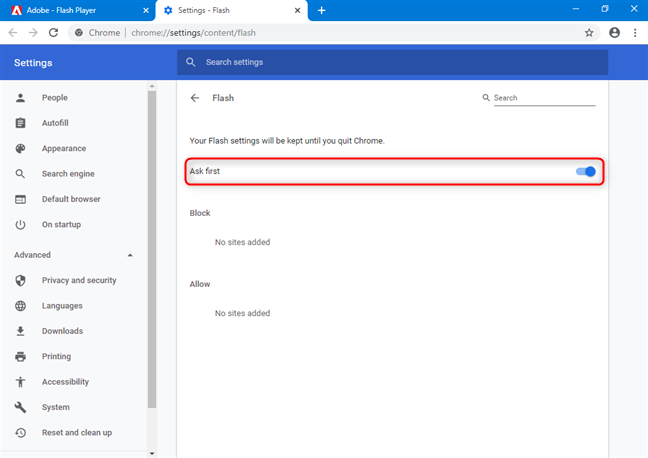Click the Default browser window icon
Screen dimensions: 648x458
pos(20,199)
